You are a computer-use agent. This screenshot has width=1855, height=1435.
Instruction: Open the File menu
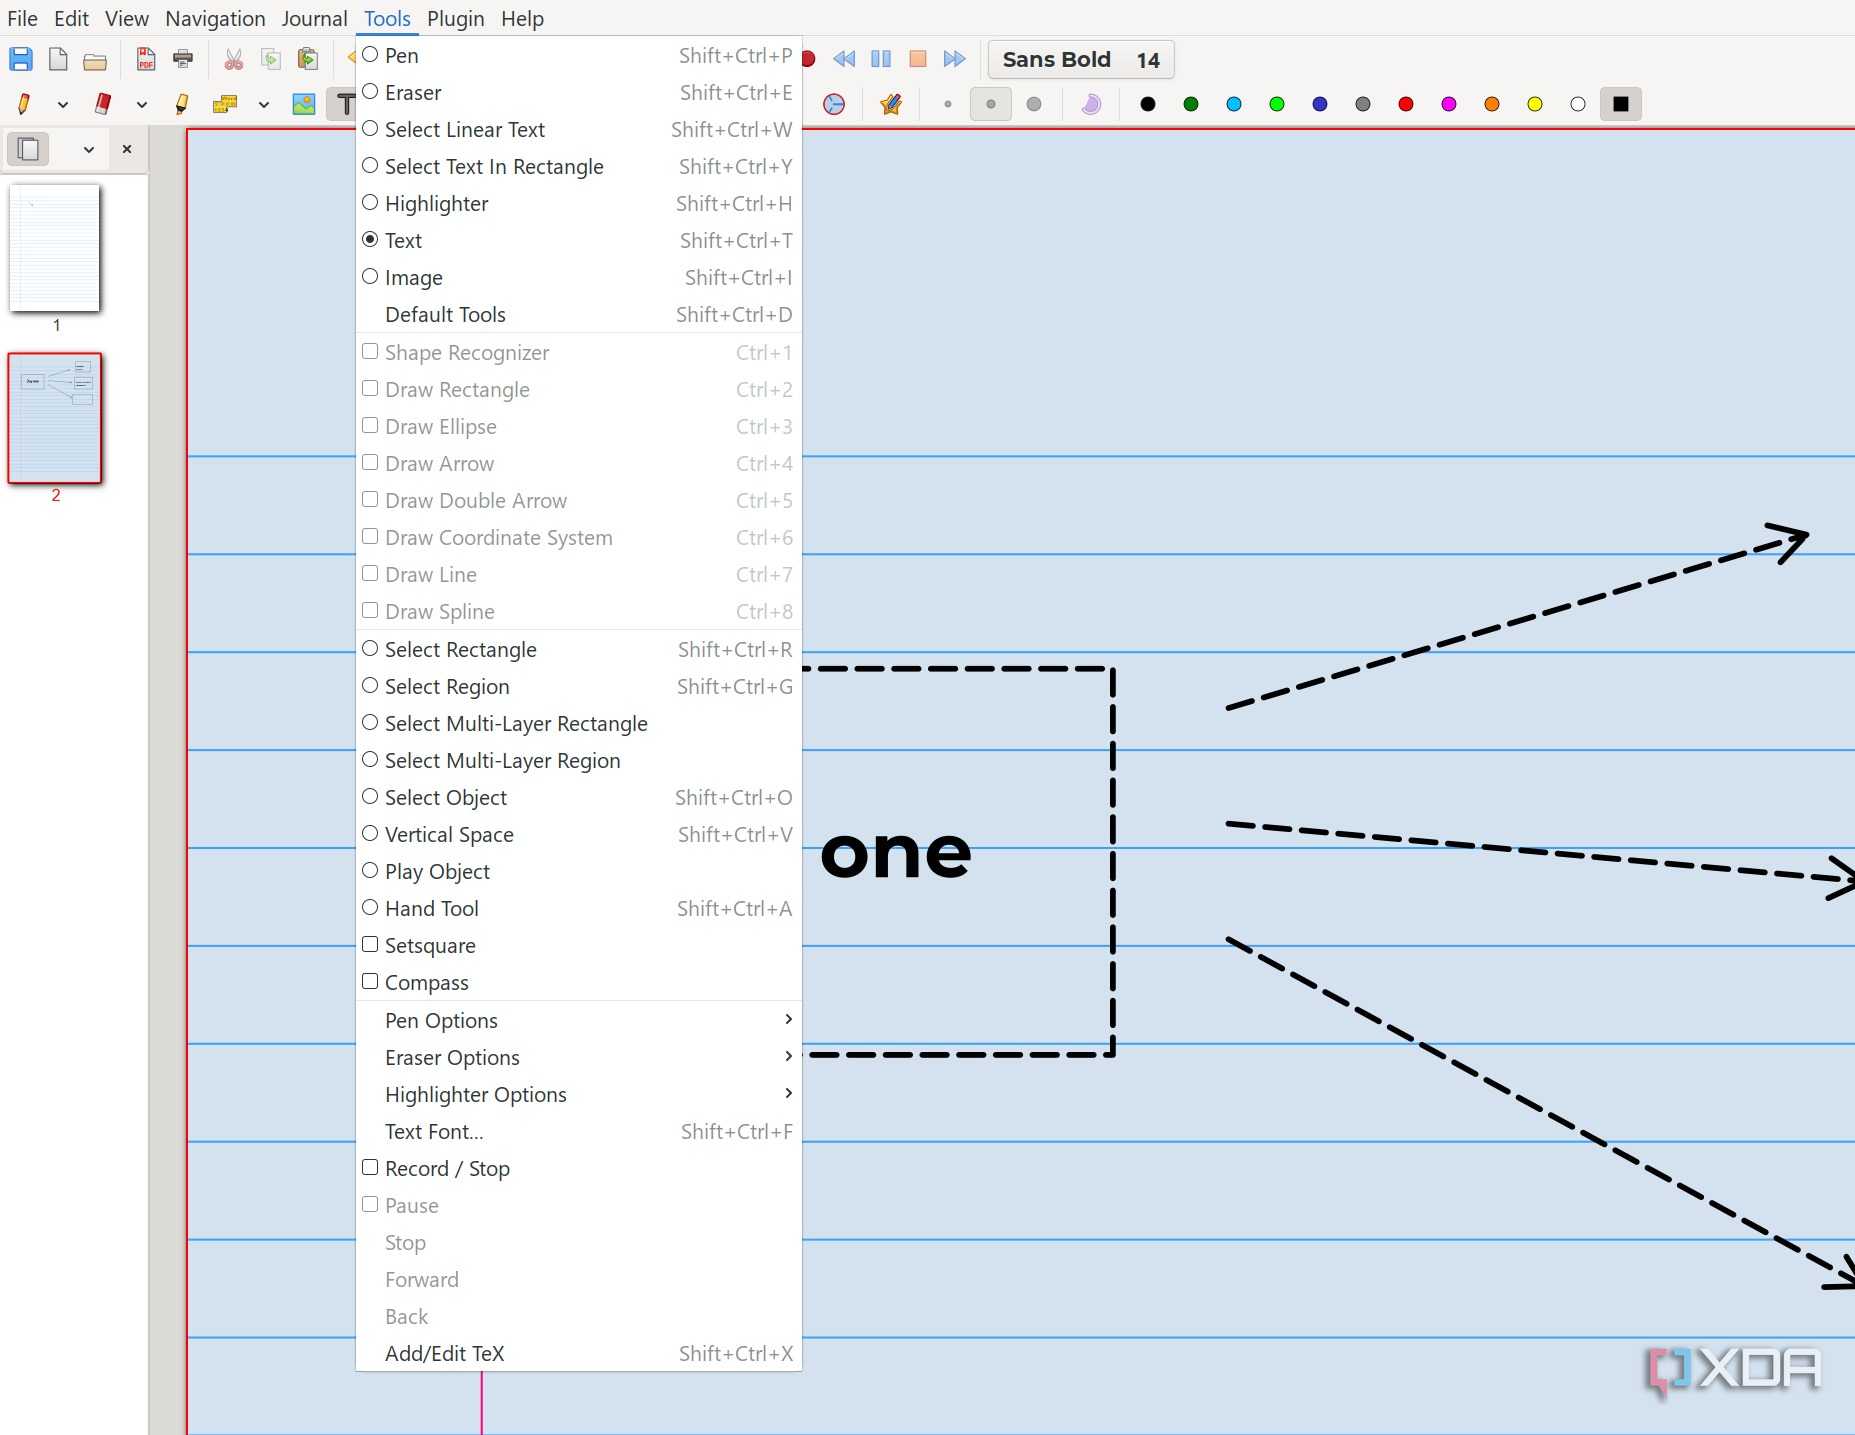point(22,19)
